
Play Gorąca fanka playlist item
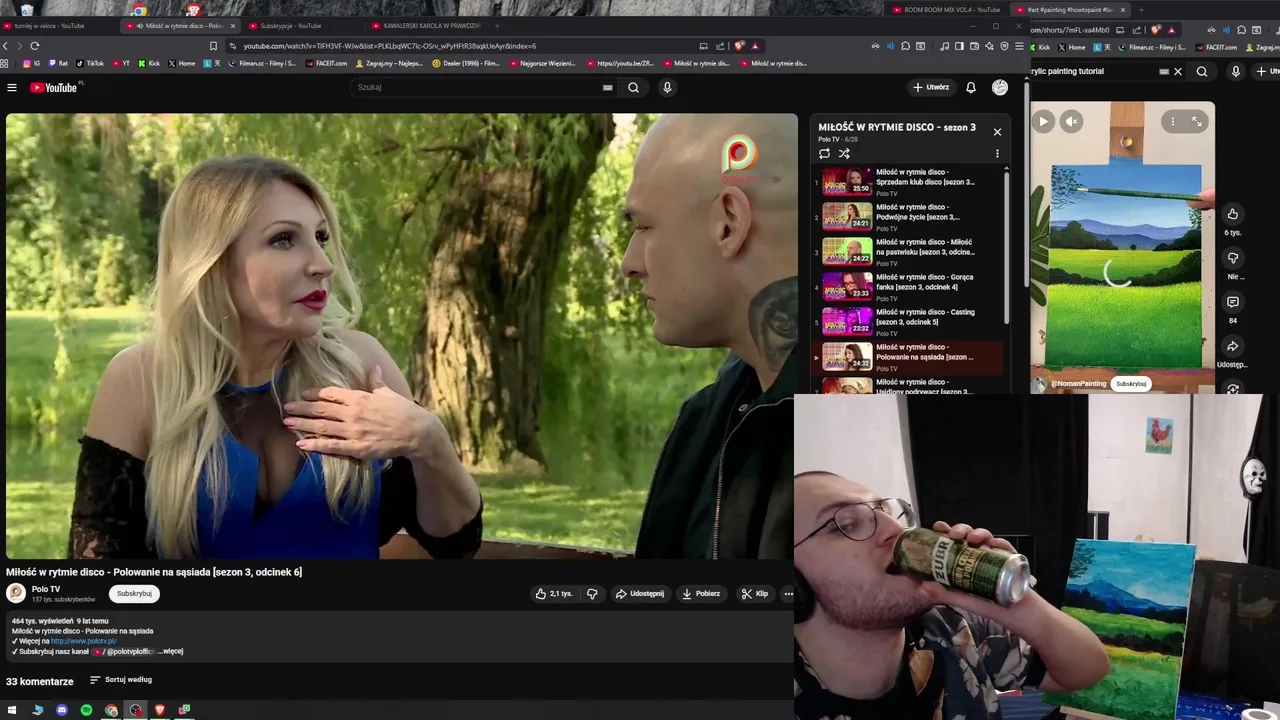[x=907, y=287]
